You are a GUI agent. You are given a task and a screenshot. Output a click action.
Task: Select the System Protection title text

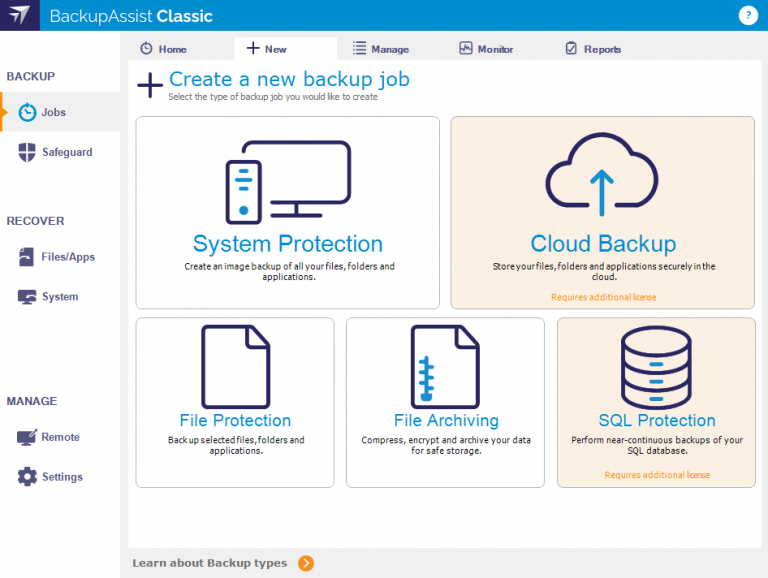click(x=287, y=244)
